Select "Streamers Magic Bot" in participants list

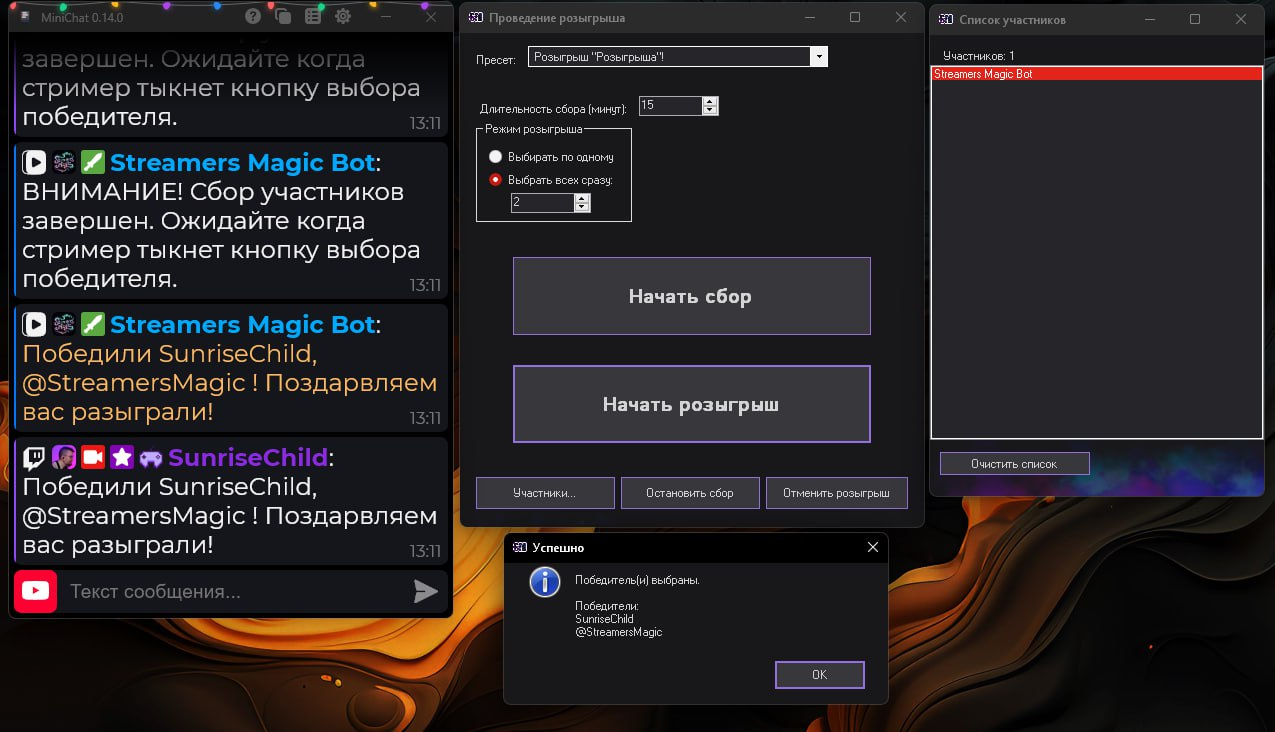click(x=1096, y=74)
